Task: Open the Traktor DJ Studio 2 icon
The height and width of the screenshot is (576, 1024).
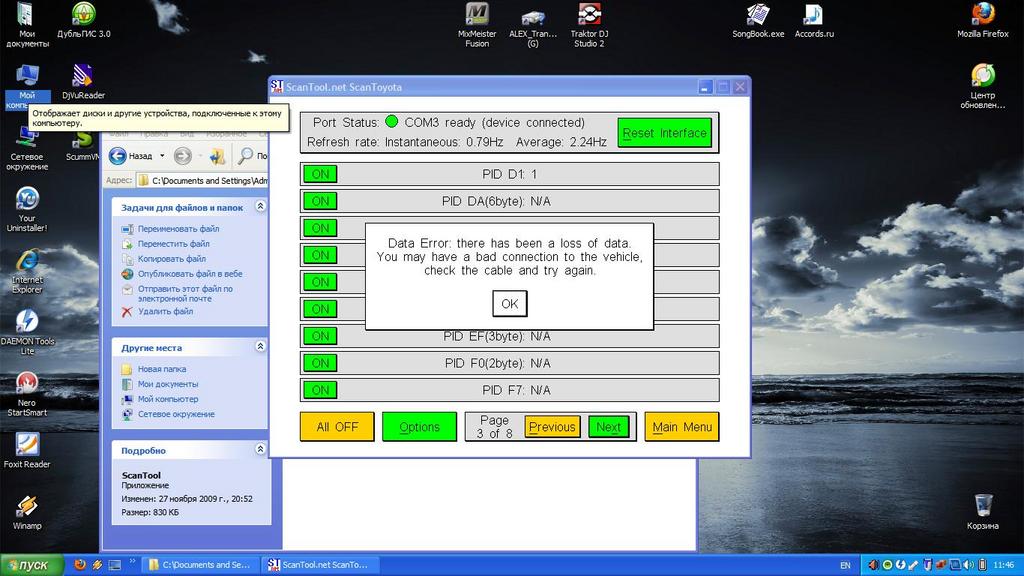Action: (589, 15)
